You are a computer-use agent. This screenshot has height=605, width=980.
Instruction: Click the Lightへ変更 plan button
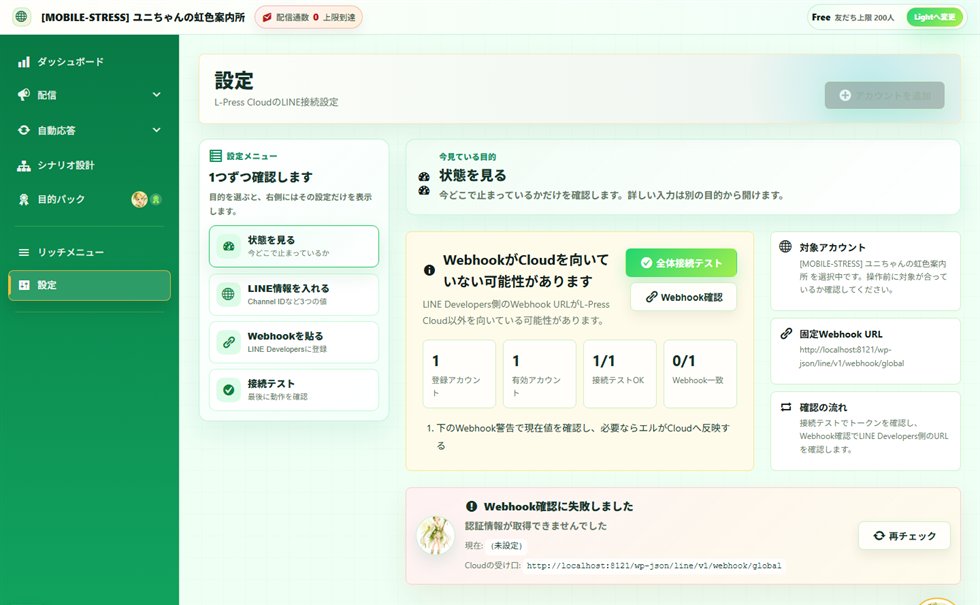934,18
